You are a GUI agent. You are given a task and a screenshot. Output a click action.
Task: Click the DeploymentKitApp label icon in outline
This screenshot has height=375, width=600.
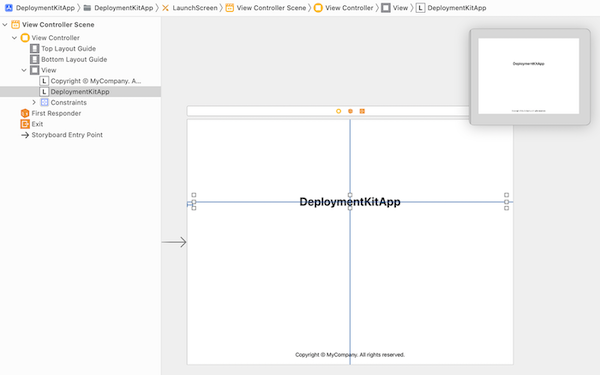click(44, 91)
